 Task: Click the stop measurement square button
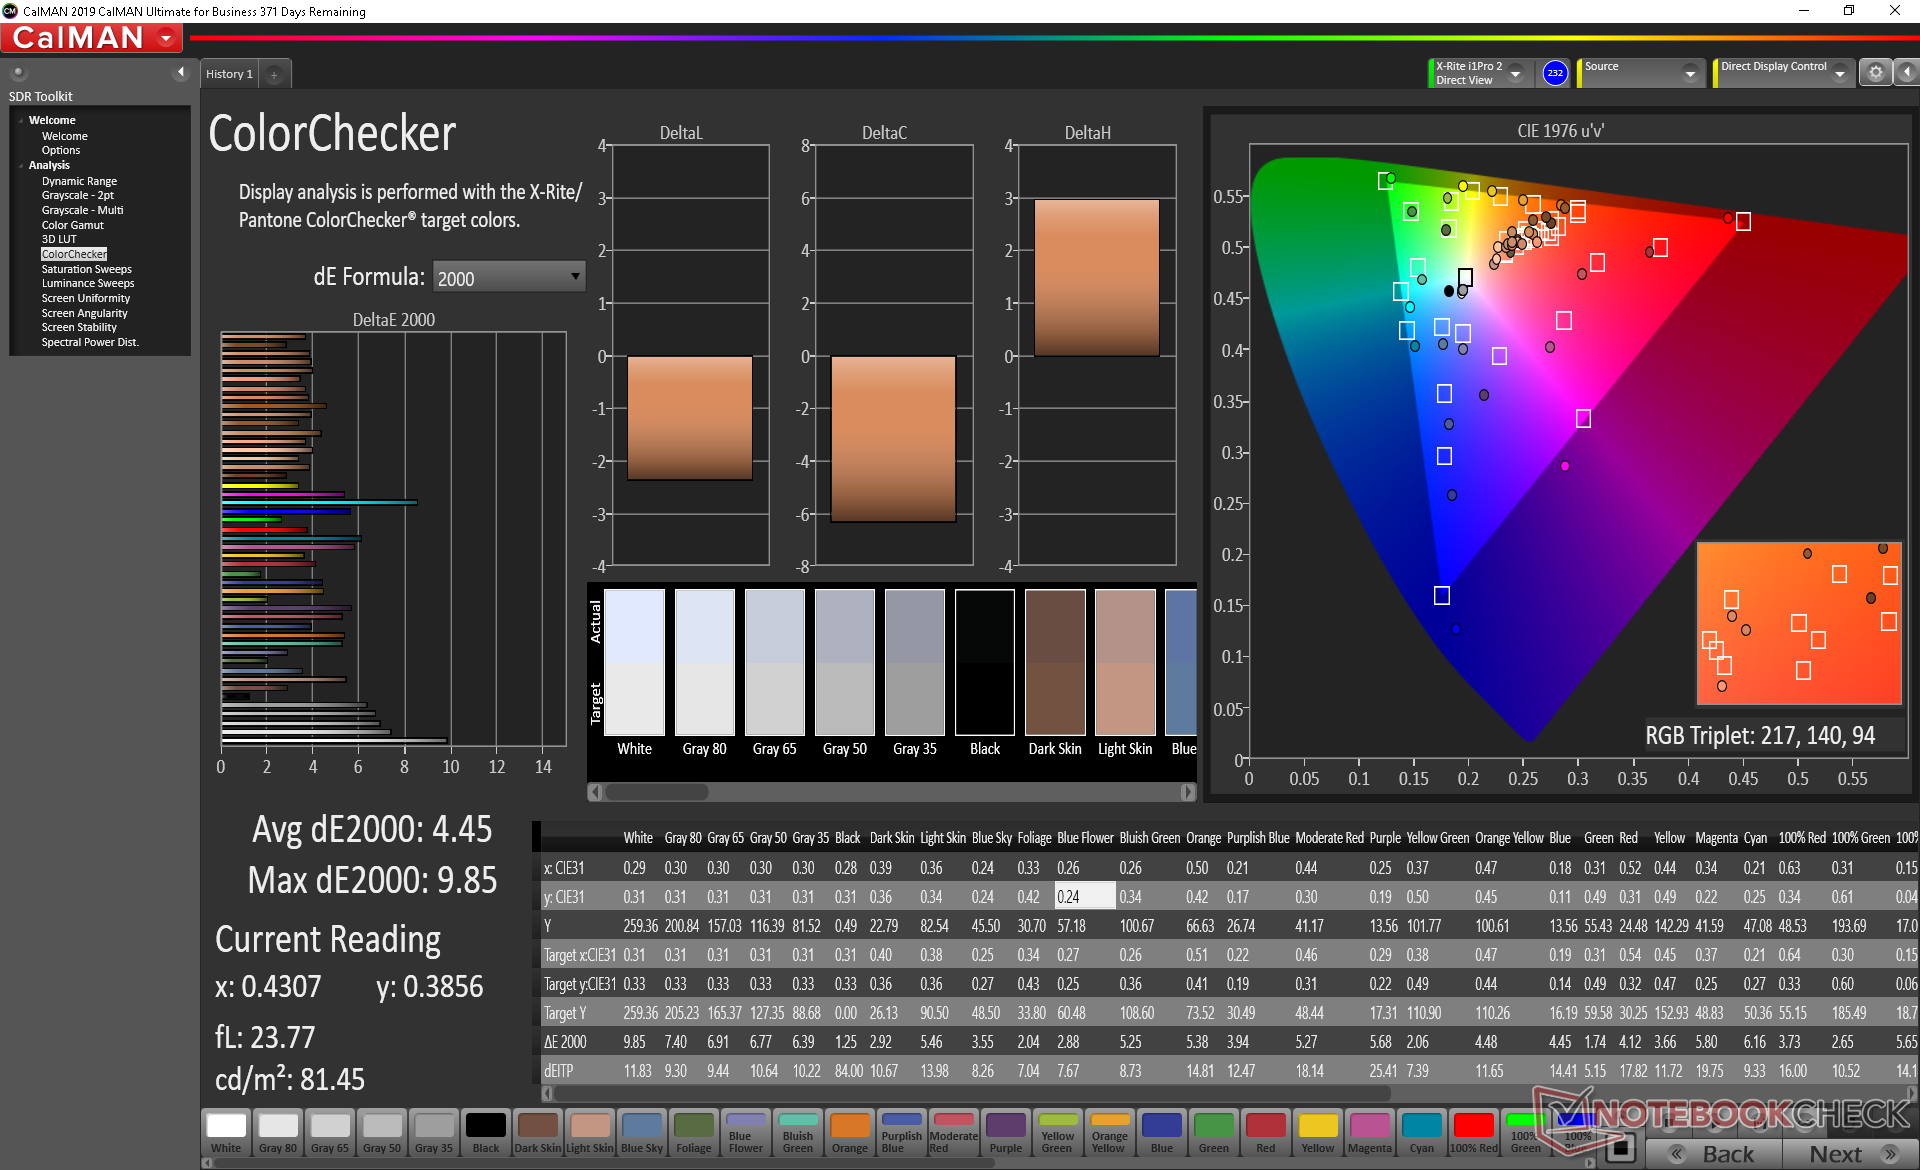(1620, 1149)
